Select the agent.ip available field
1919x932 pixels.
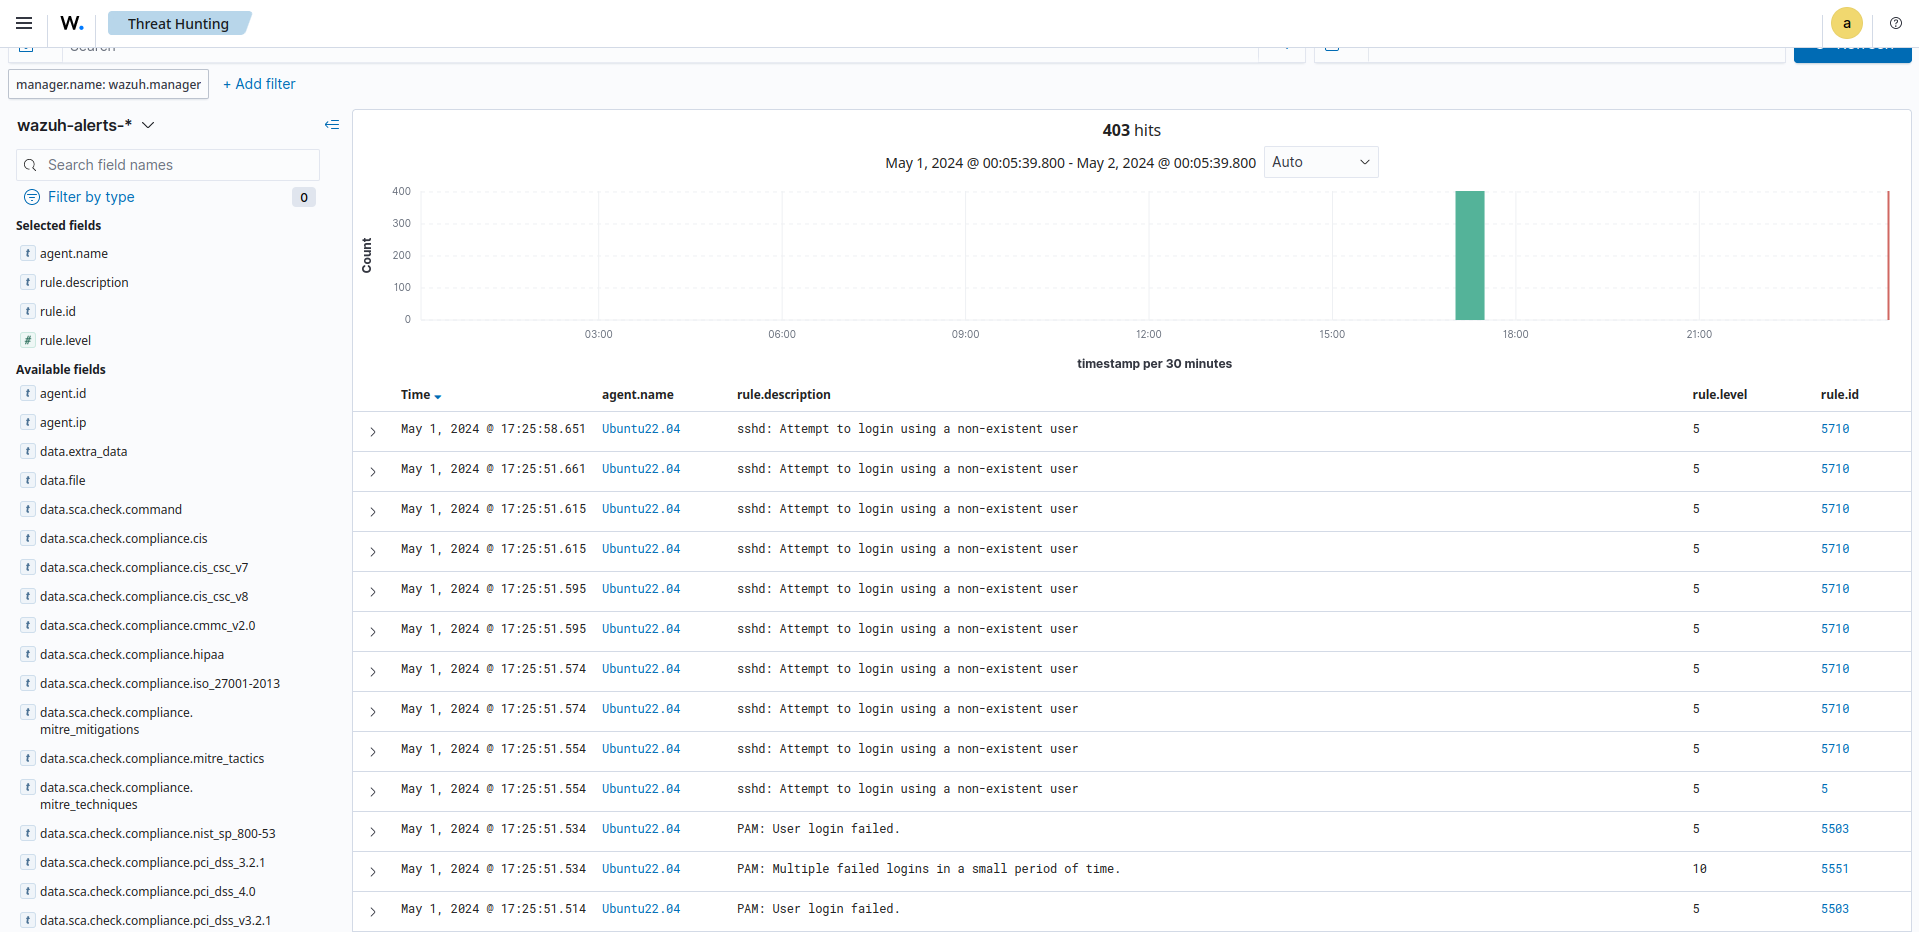[63, 423]
